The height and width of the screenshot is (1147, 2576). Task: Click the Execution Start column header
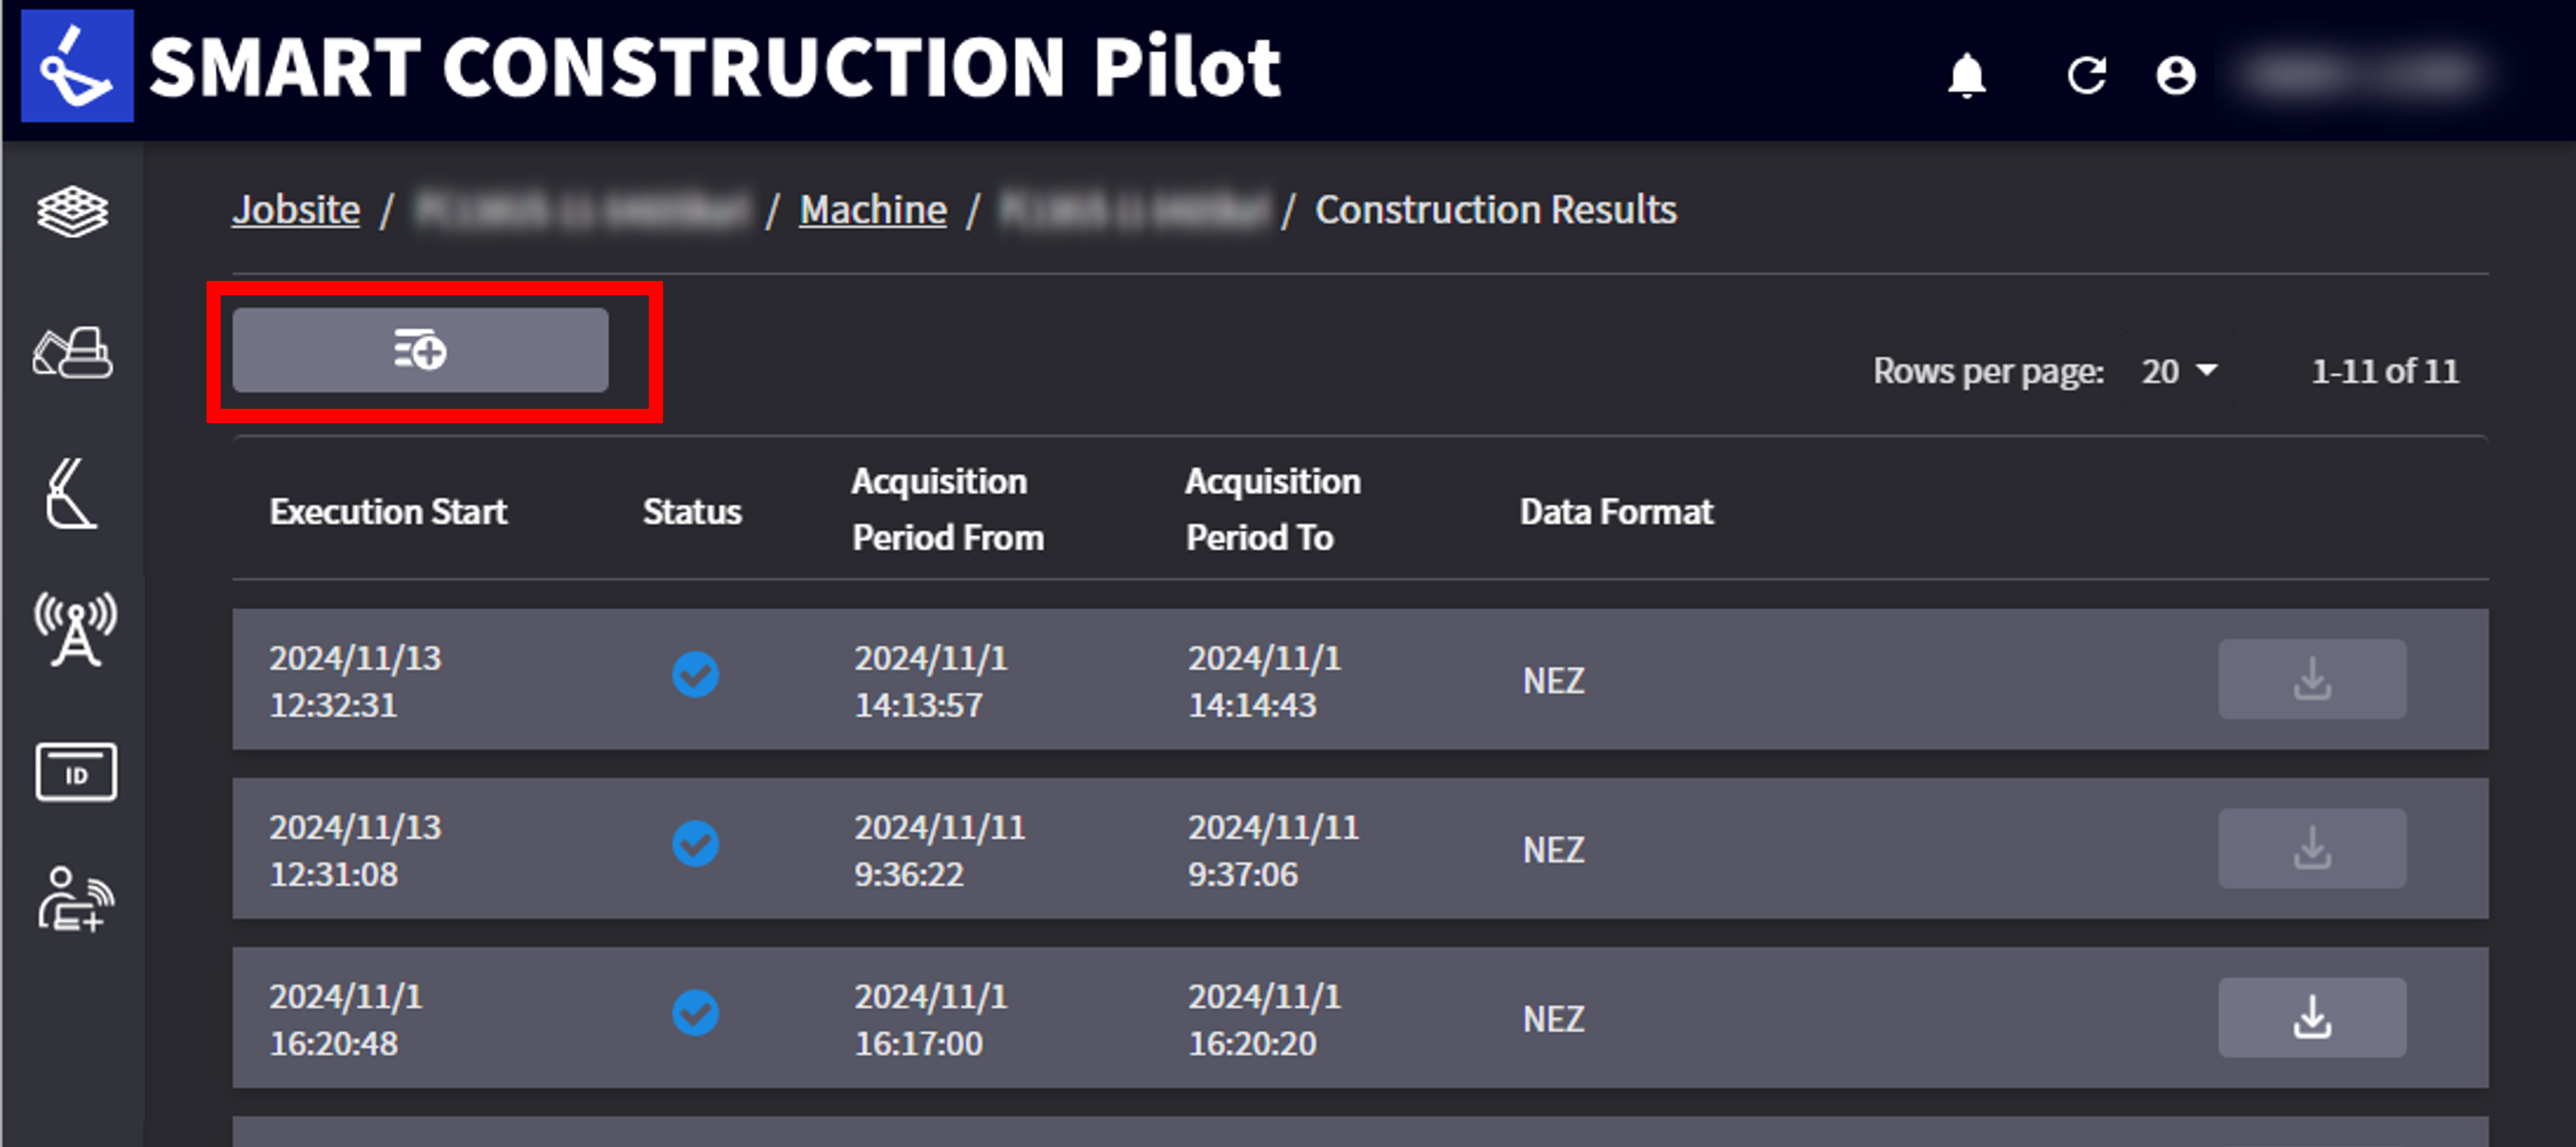coord(388,511)
